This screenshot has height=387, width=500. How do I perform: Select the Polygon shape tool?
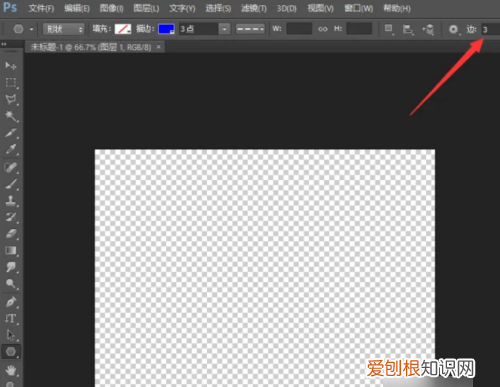click(x=11, y=352)
